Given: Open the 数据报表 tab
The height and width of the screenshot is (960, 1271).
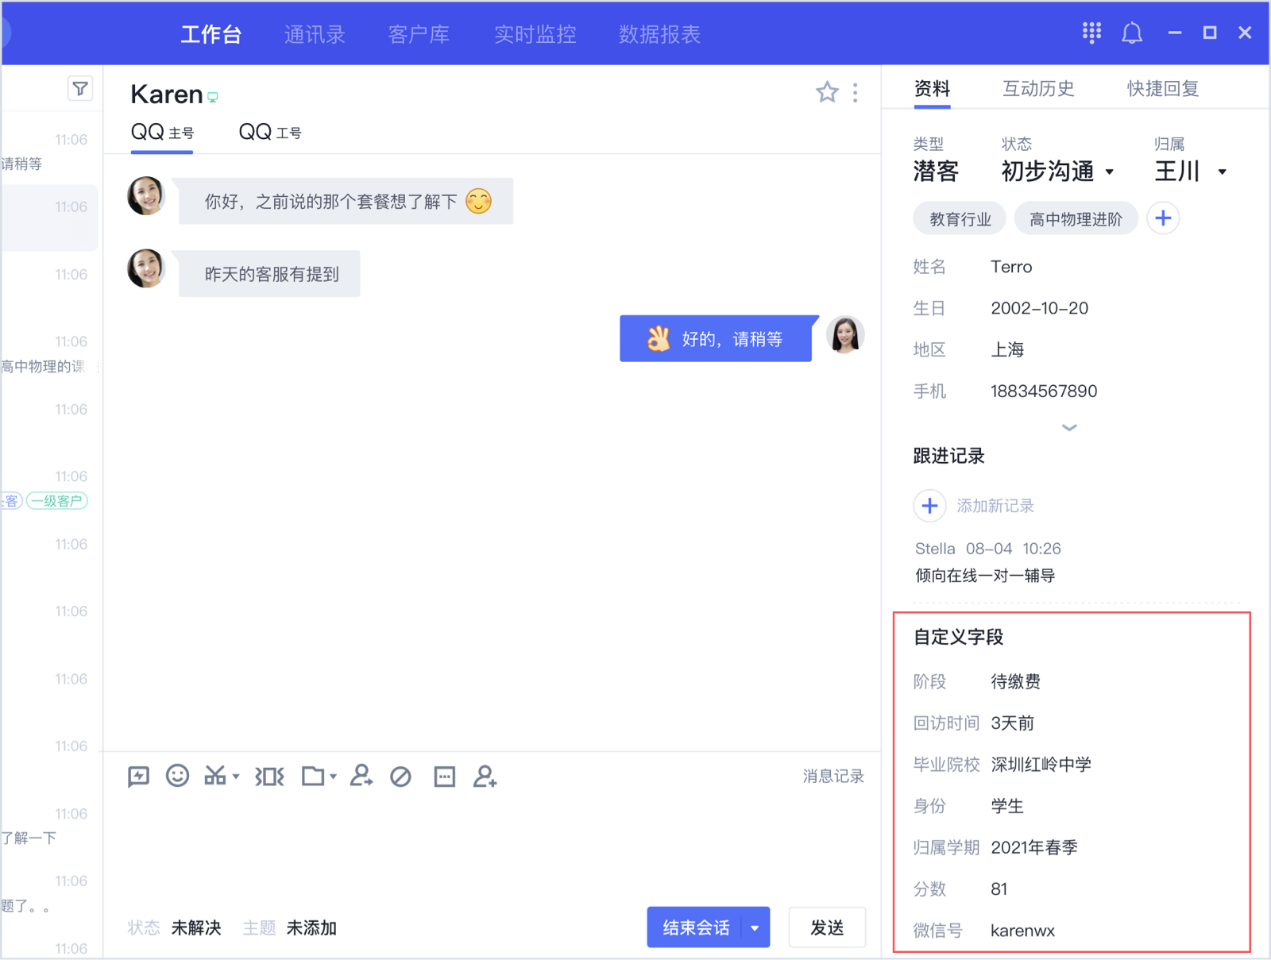Looking at the screenshot, I should click(660, 34).
